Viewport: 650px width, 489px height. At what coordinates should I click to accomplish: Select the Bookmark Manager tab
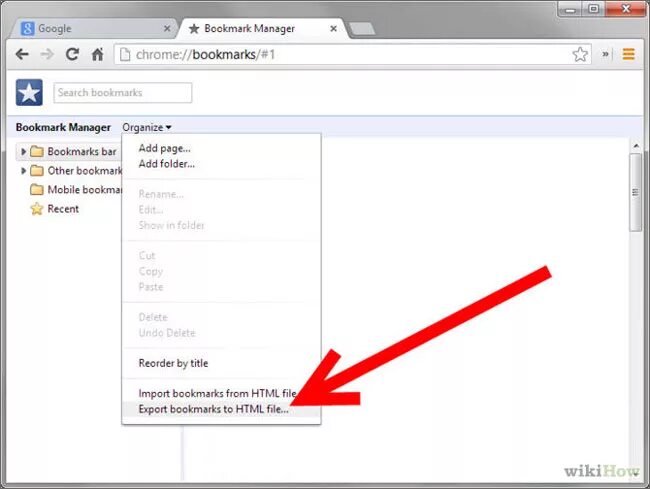click(x=262, y=29)
